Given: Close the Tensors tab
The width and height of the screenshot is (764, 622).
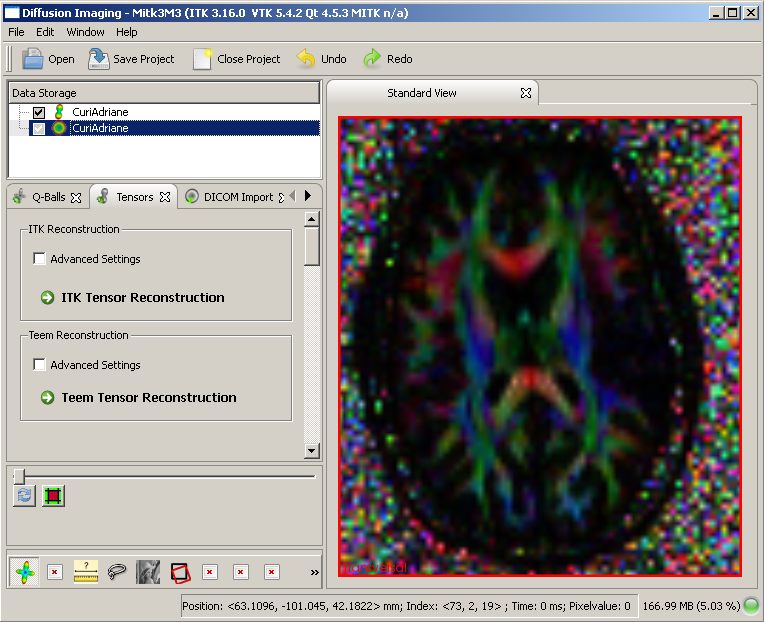Looking at the screenshot, I should (165, 197).
